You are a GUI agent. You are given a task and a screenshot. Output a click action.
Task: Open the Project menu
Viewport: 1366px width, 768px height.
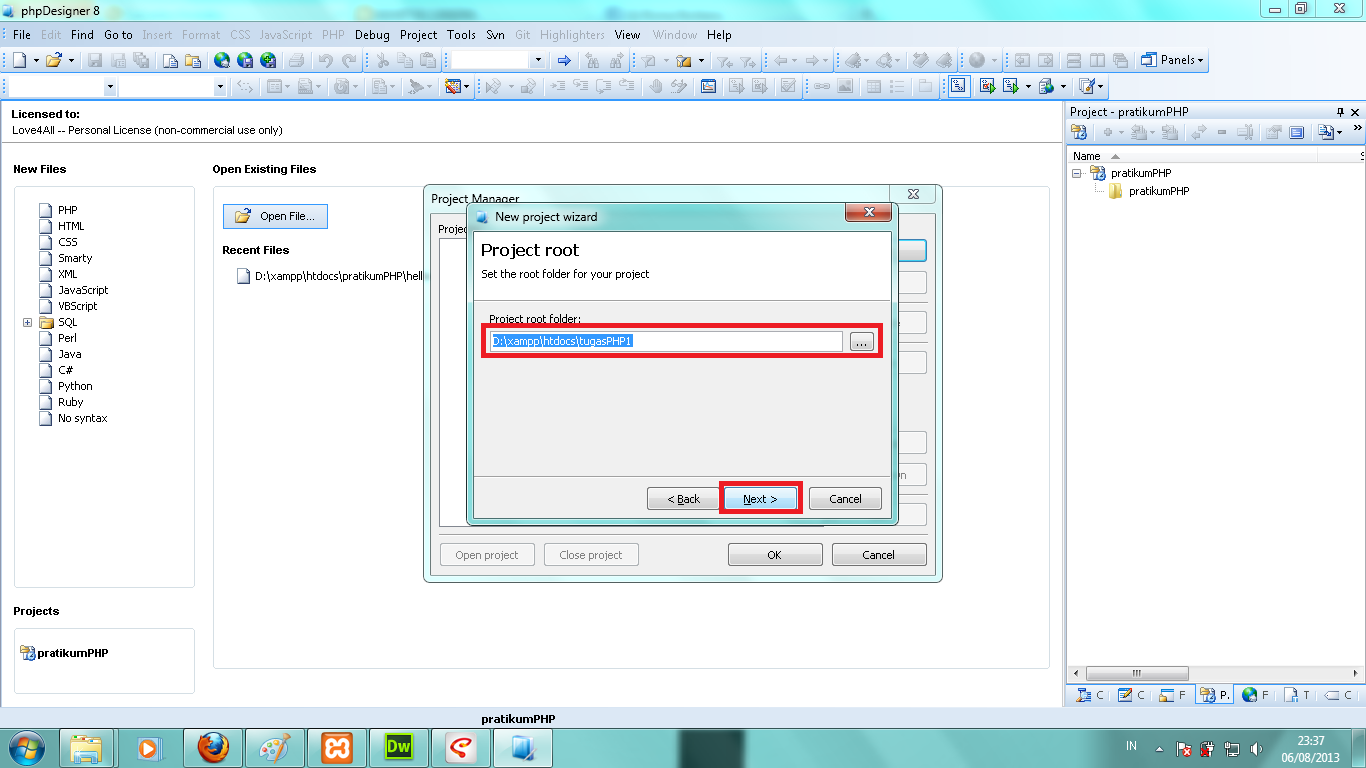coord(419,35)
